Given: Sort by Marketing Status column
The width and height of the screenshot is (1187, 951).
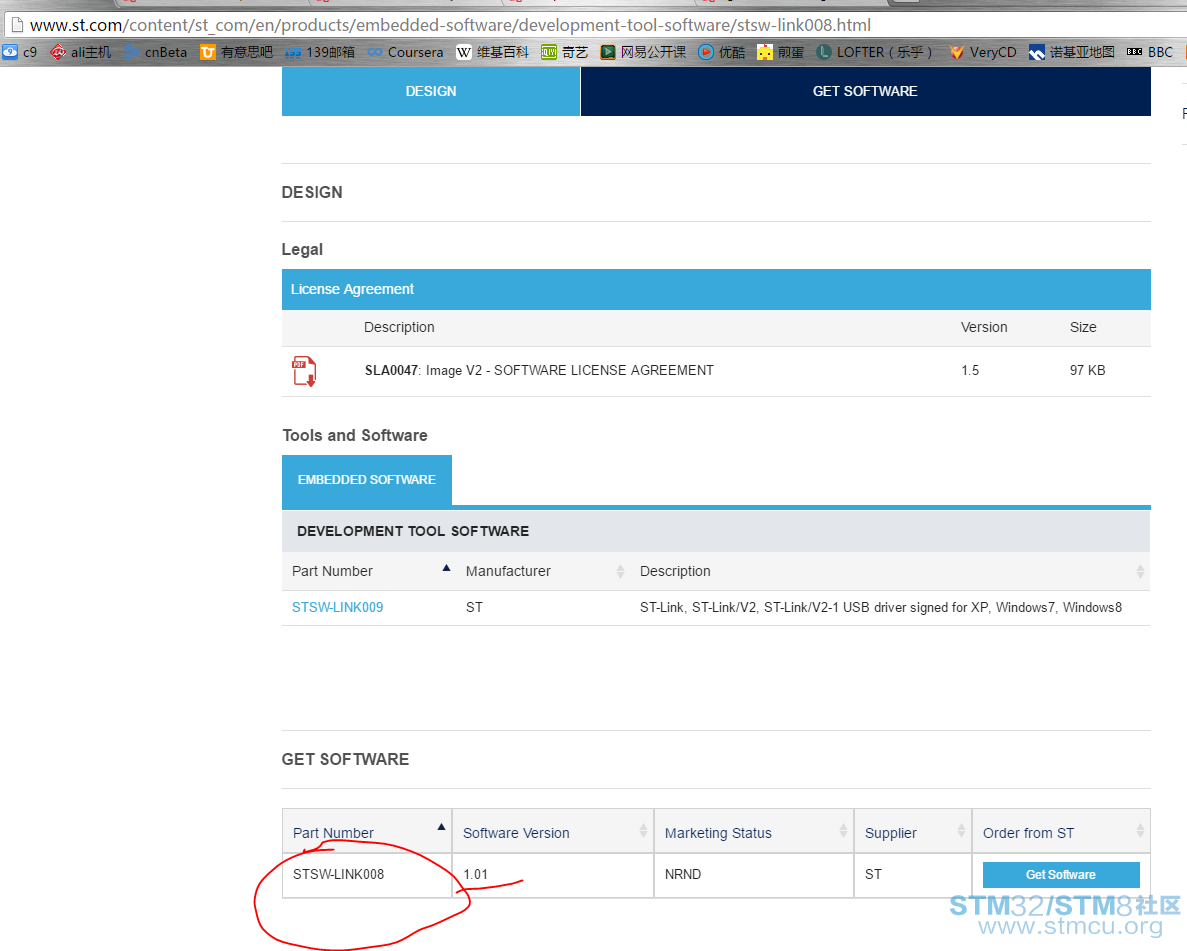Looking at the screenshot, I should [x=754, y=831].
